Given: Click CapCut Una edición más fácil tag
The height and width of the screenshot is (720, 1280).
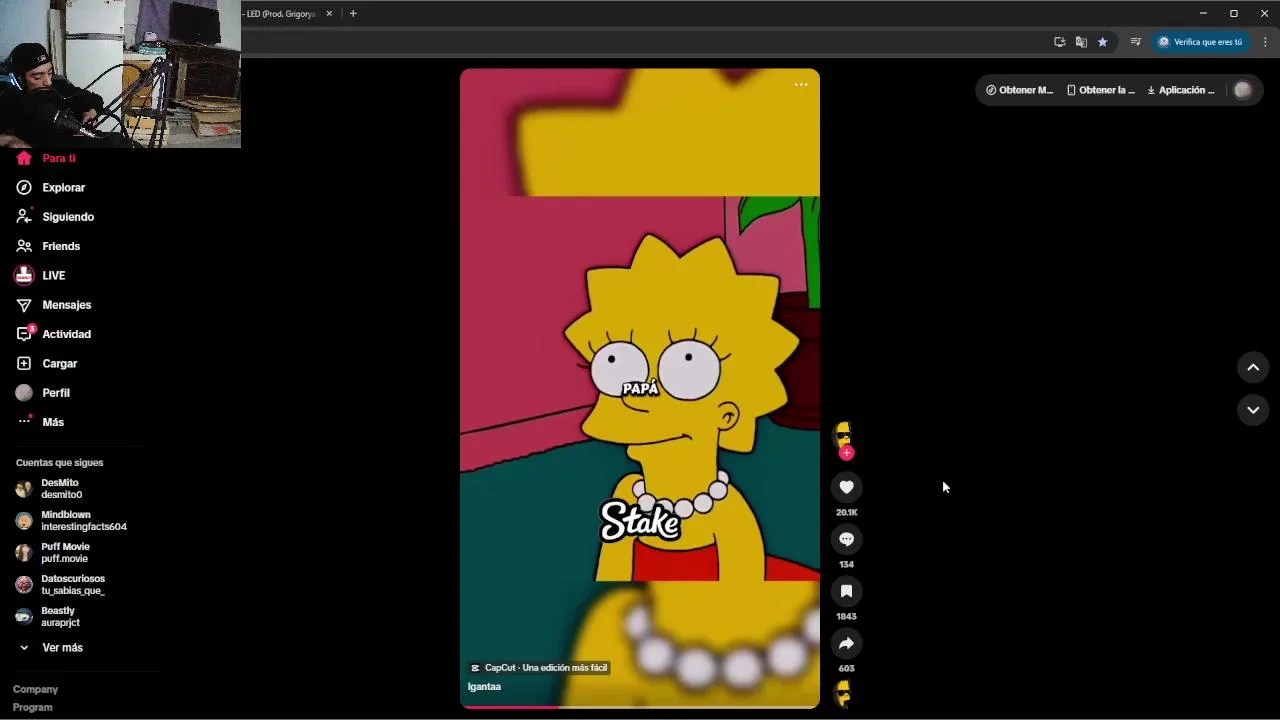Looking at the screenshot, I should (x=539, y=668).
